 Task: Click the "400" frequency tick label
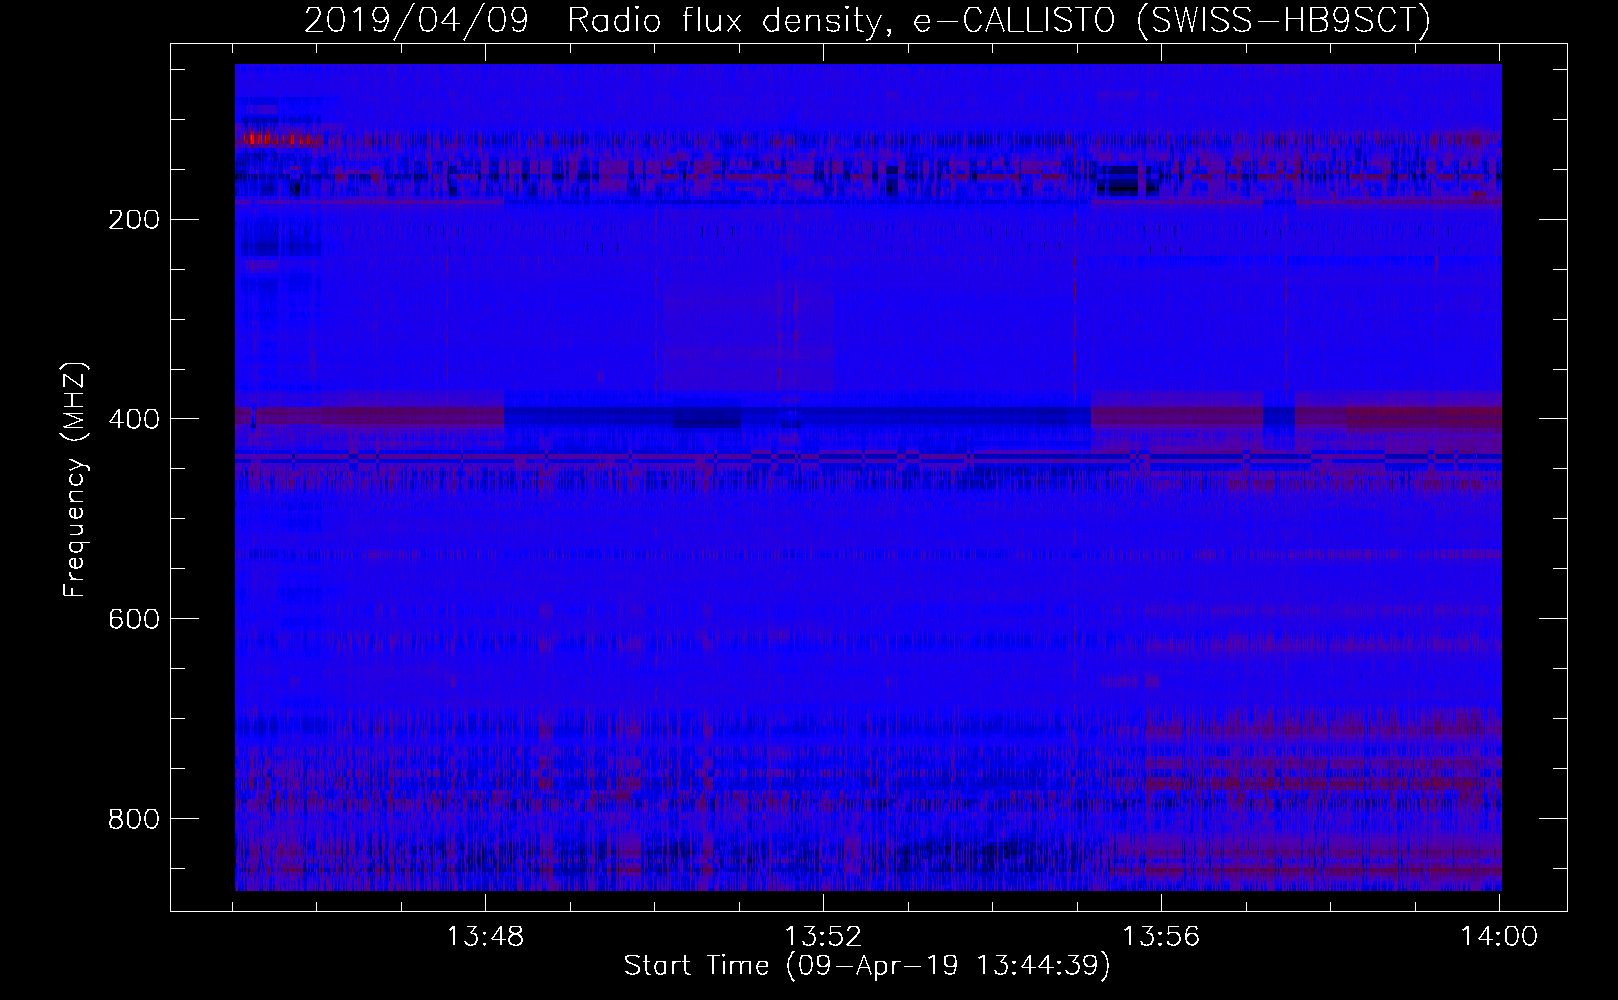pyautogui.click(x=132, y=418)
